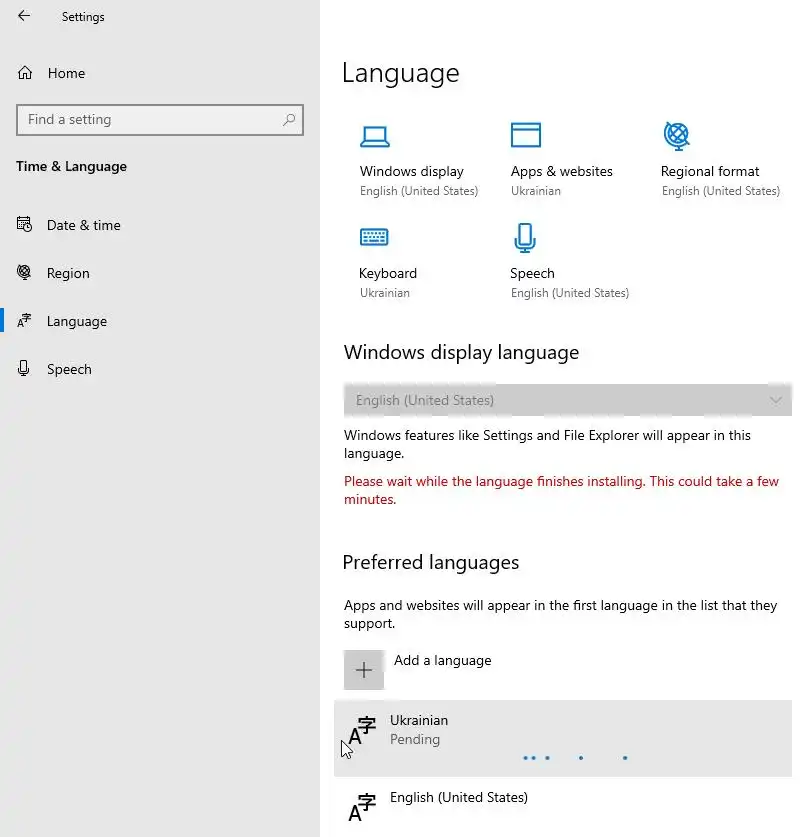Click the Settings window title text
Screen dimensions: 800x837
pos(83,17)
